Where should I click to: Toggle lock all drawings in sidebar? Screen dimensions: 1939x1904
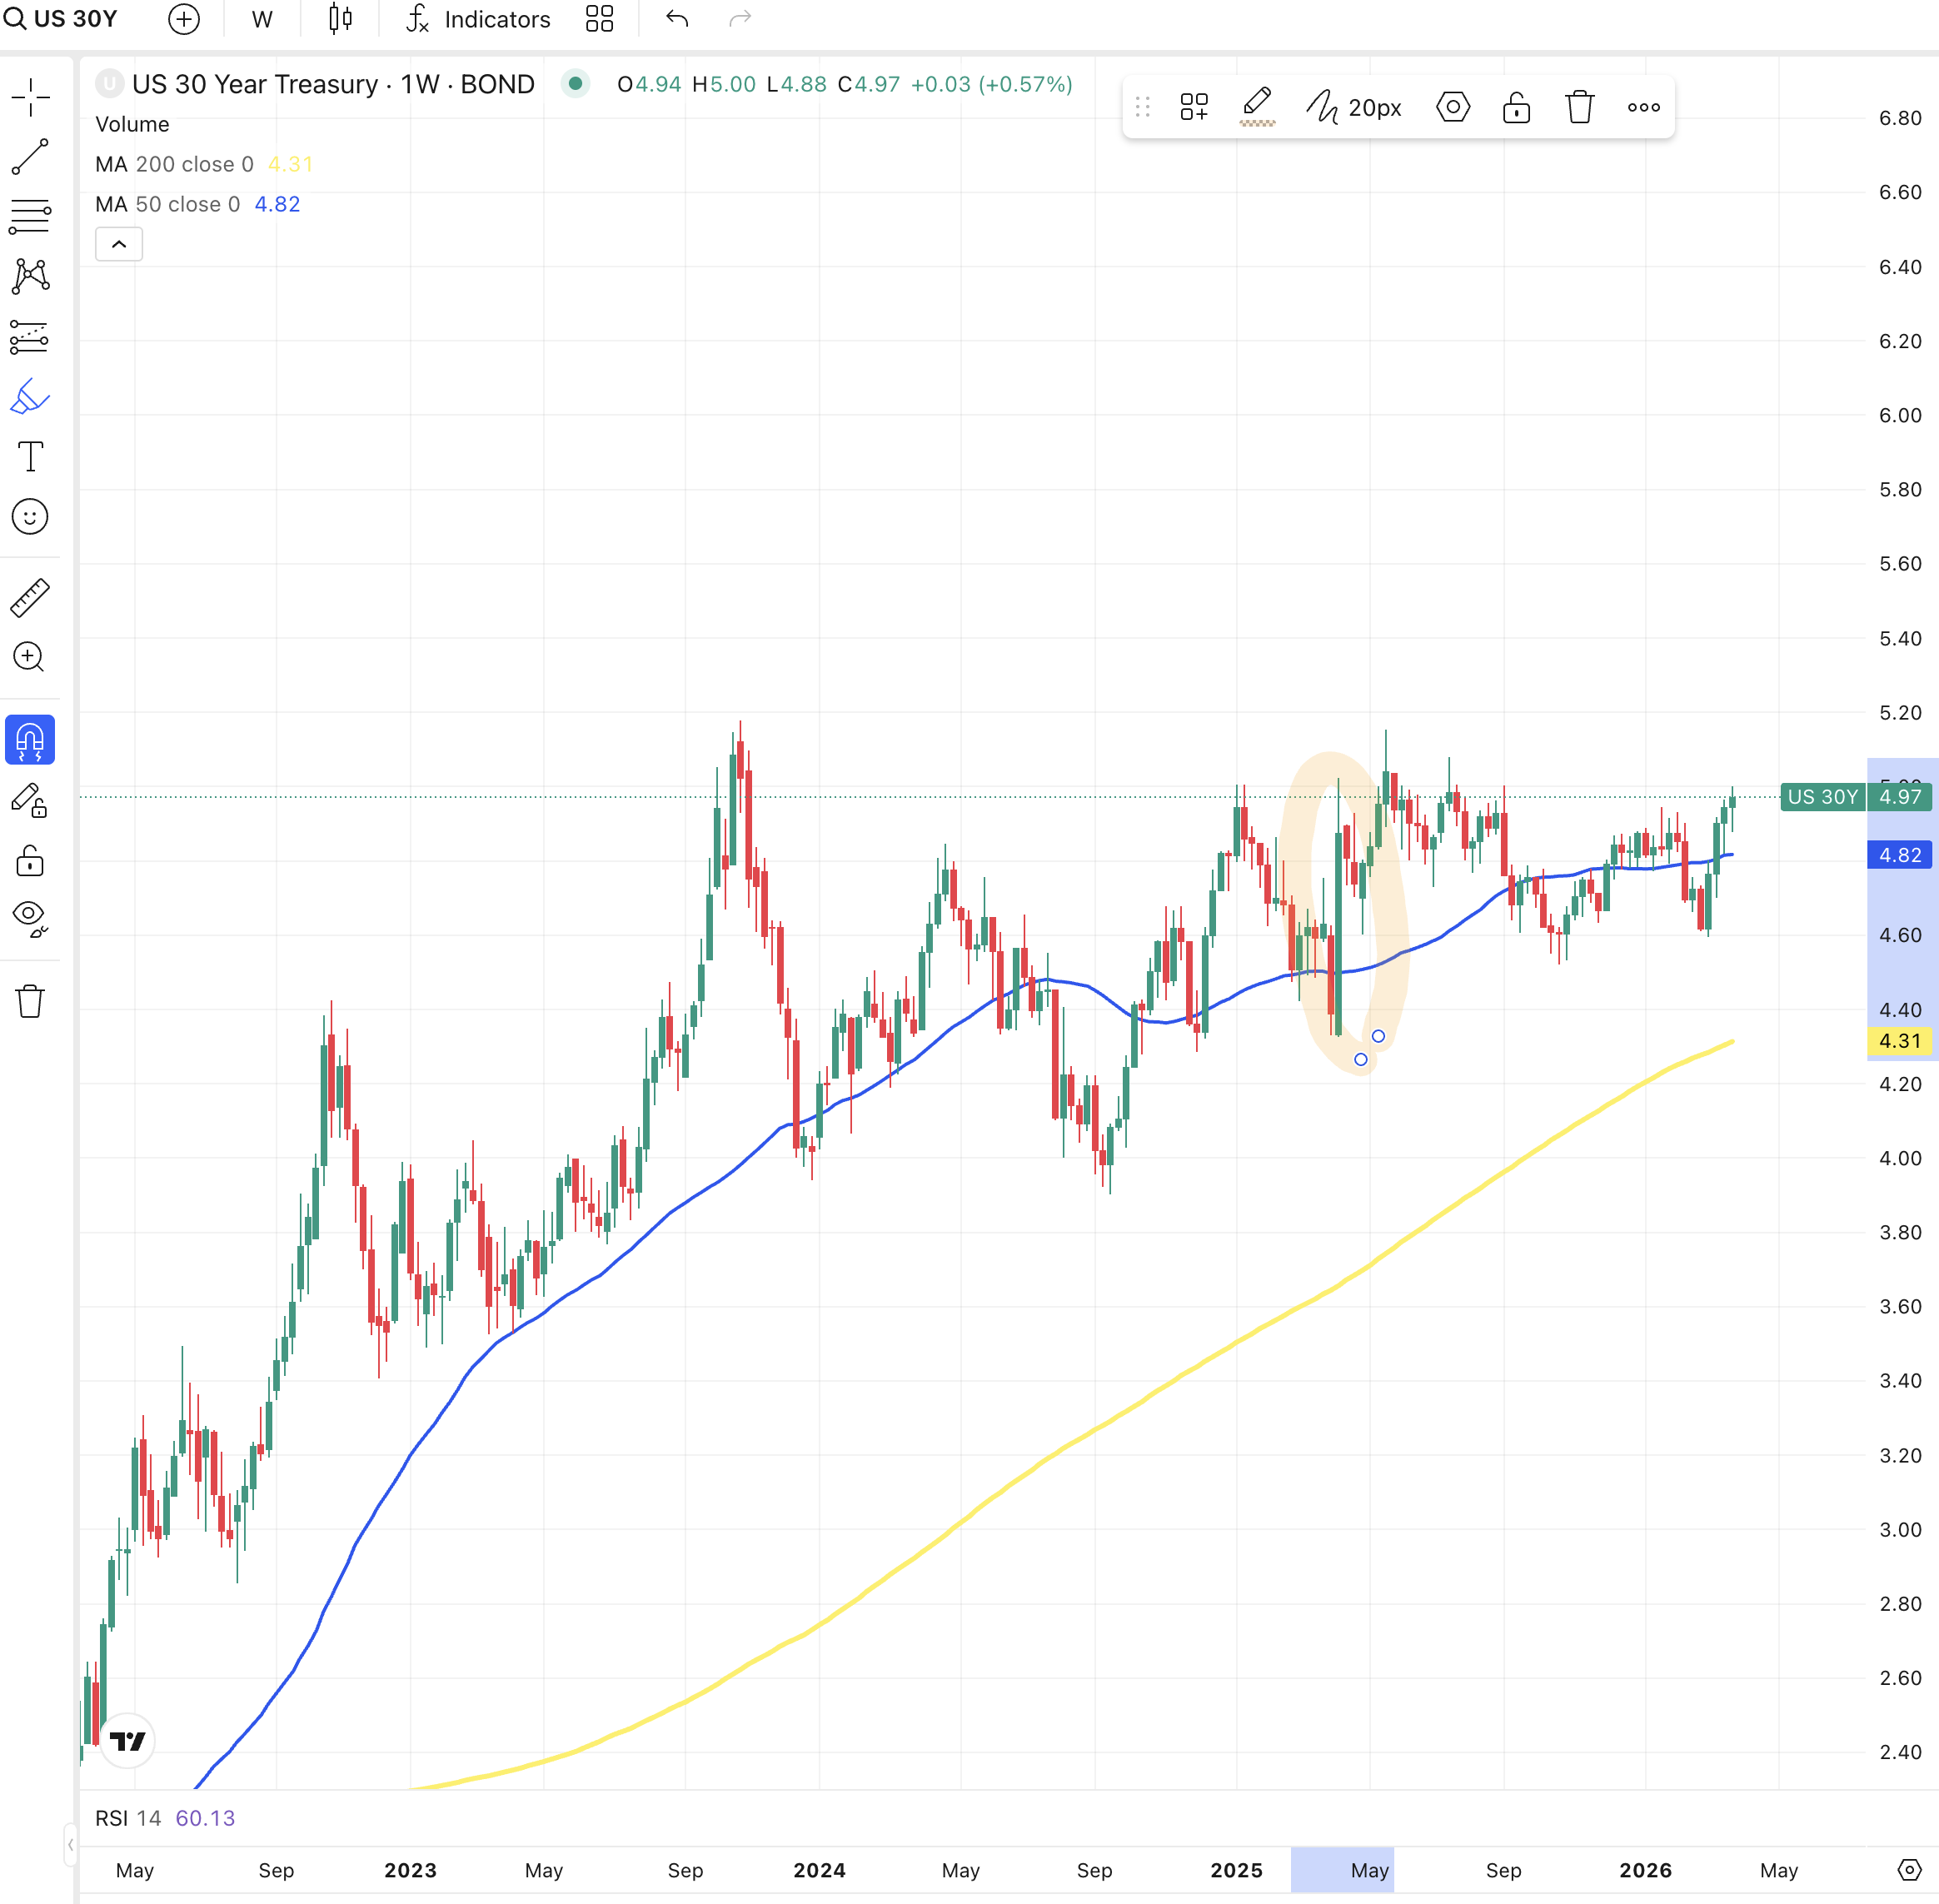point(30,861)
